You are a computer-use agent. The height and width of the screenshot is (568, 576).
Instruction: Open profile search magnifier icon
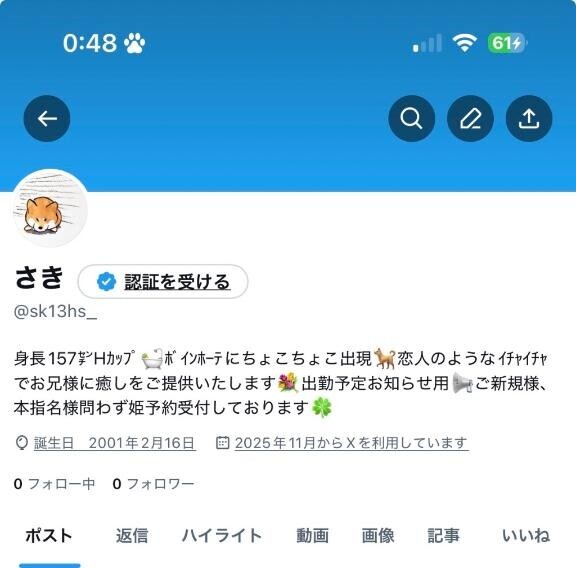click(411, 119)
